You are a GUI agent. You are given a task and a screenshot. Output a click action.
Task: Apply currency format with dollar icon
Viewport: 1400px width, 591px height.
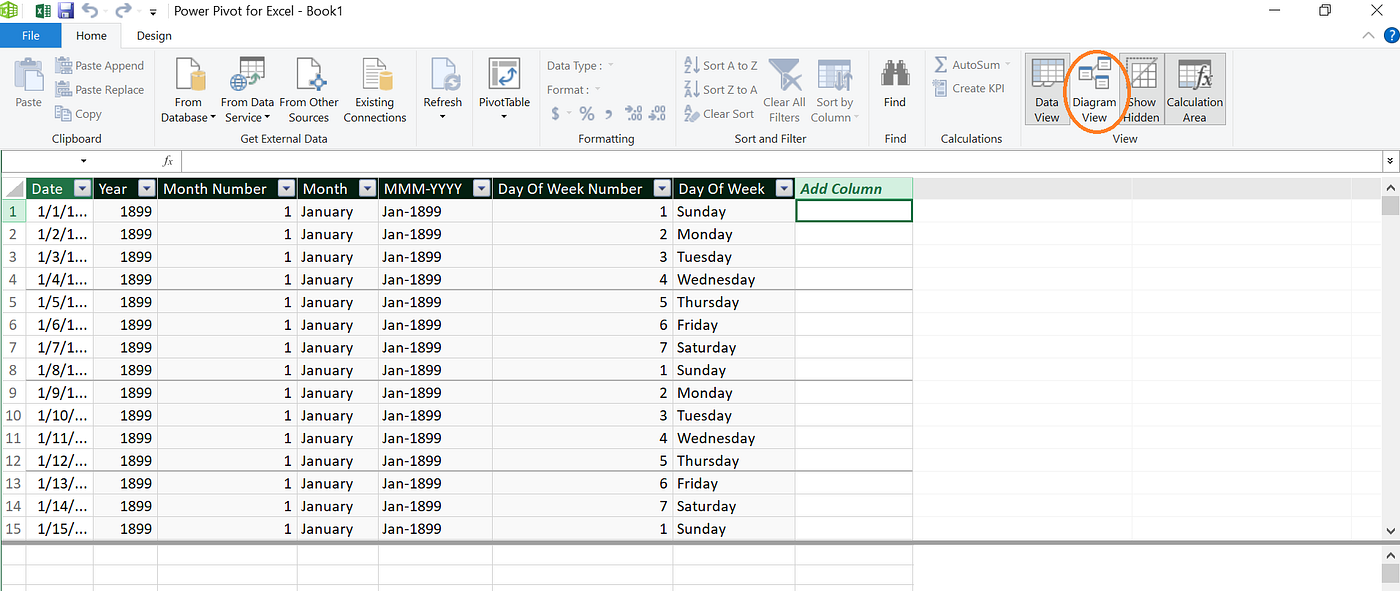click(x=558, y=113)
